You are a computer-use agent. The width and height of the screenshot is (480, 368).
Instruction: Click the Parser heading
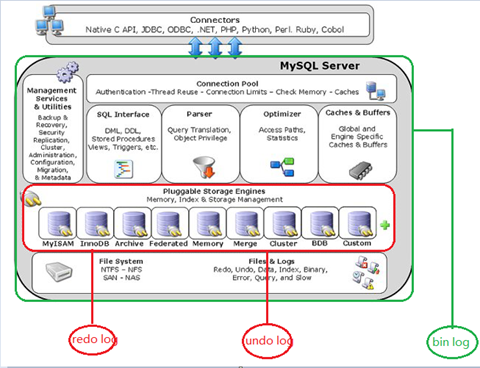tap(199, 114)
